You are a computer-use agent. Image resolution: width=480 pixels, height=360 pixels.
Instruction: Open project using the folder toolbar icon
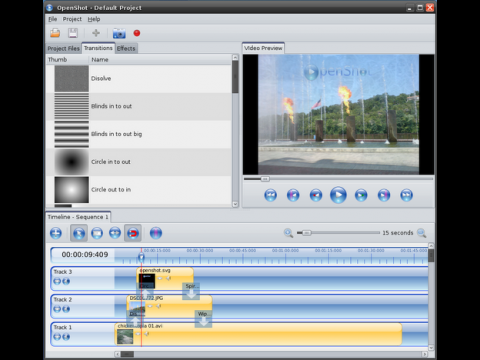(x=55, y=33)
